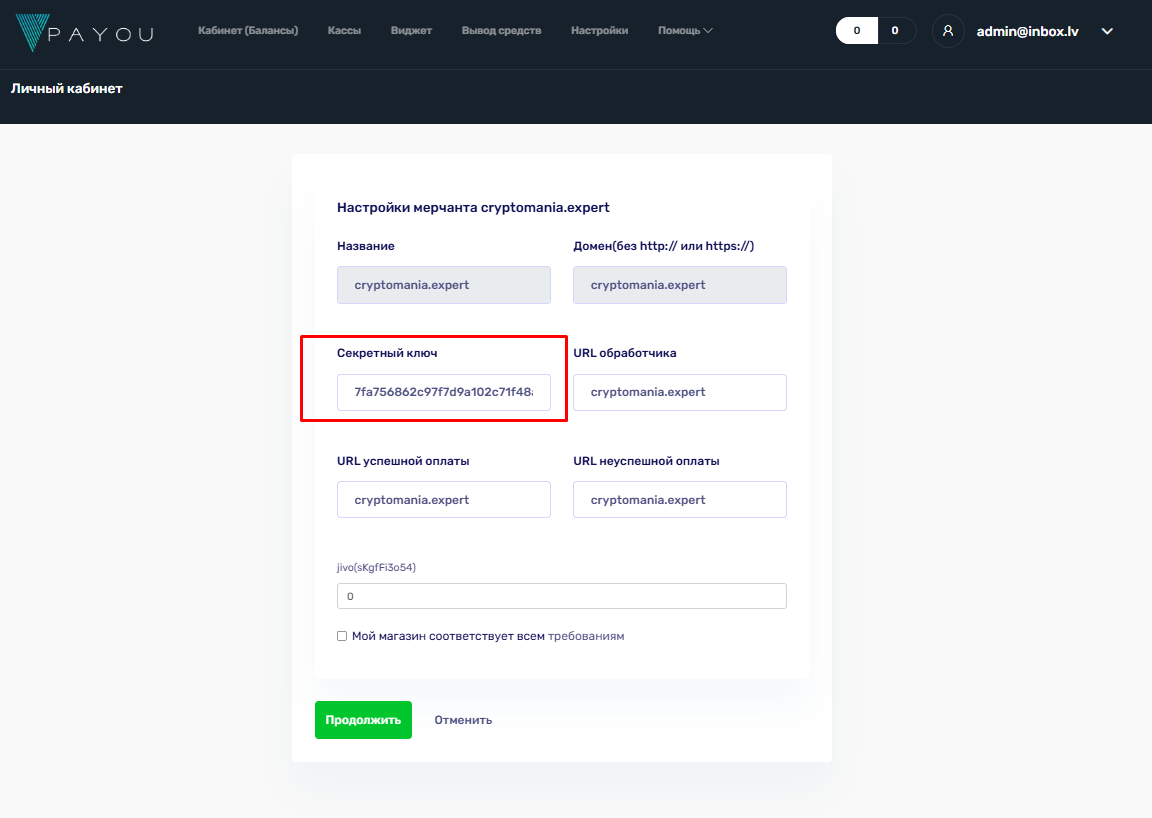Click the PAYOU logo
Viewport: 1152px width, 818px height.
85,32
